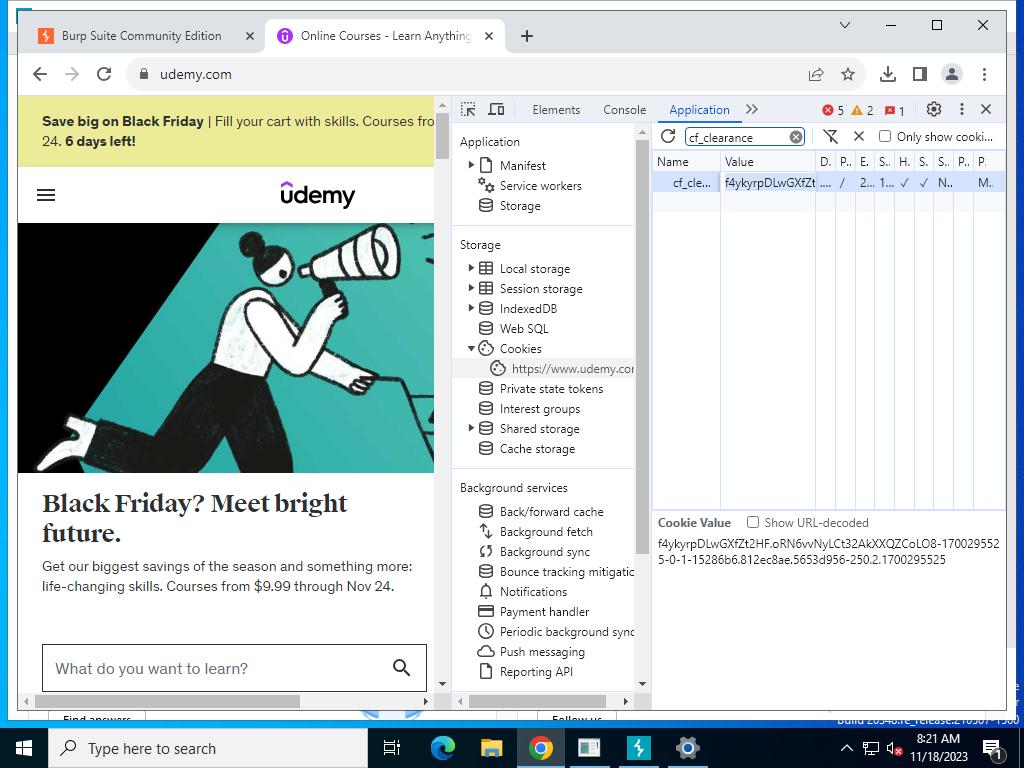This screenshot has height=768, width=1024.
Task: Click the issues count badge
Action: [x=895, y=110]
